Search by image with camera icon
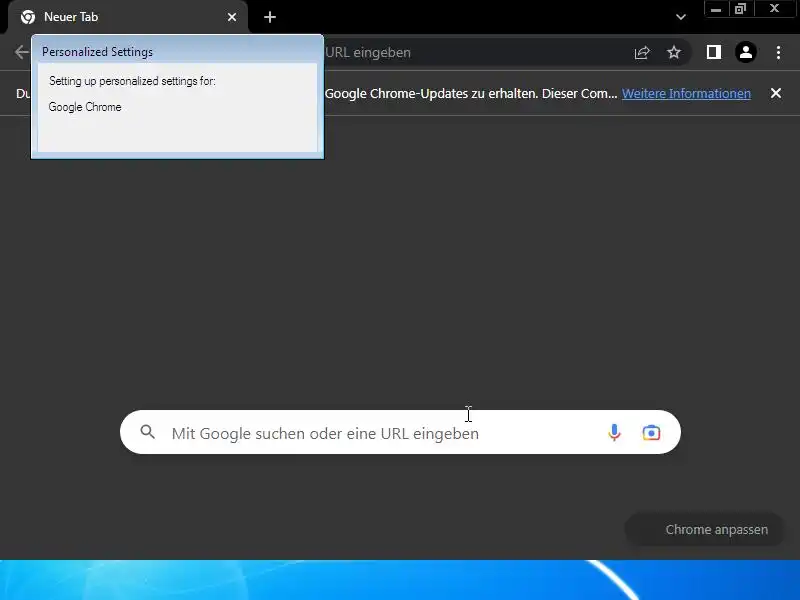Viewport: 800px width, 600px height. pyautogui.click(x=651, y=433)
